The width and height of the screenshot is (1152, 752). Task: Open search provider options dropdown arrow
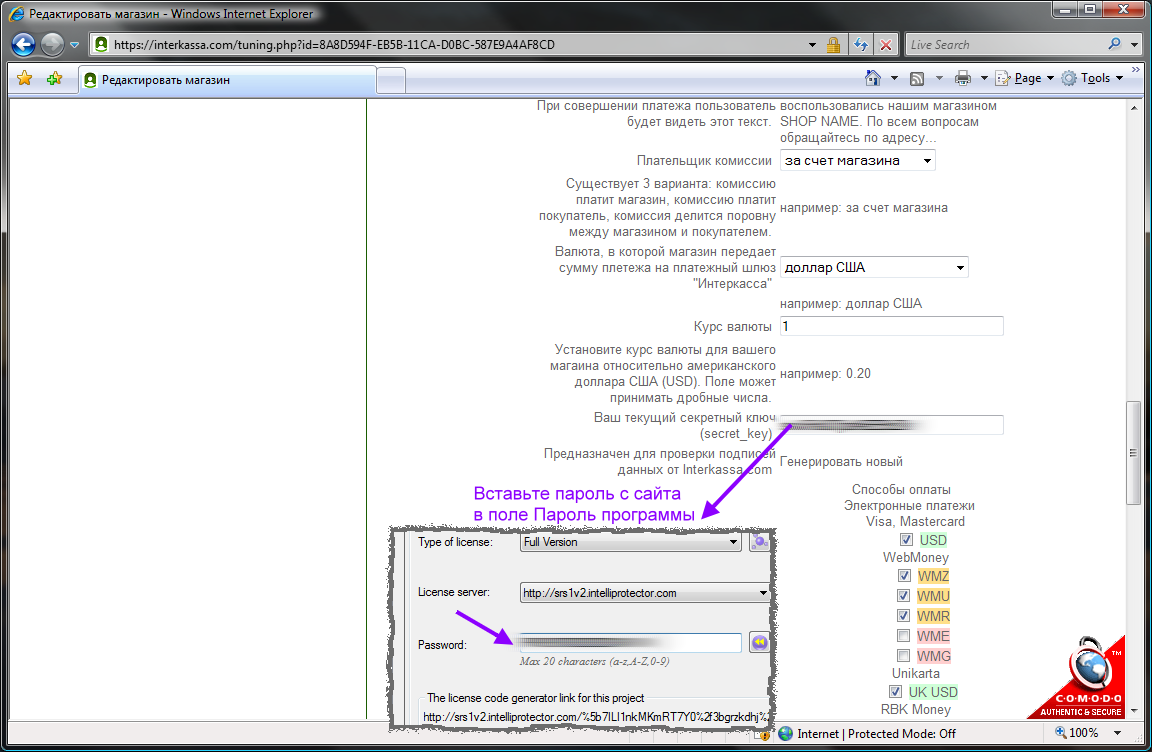[1134, 45]
